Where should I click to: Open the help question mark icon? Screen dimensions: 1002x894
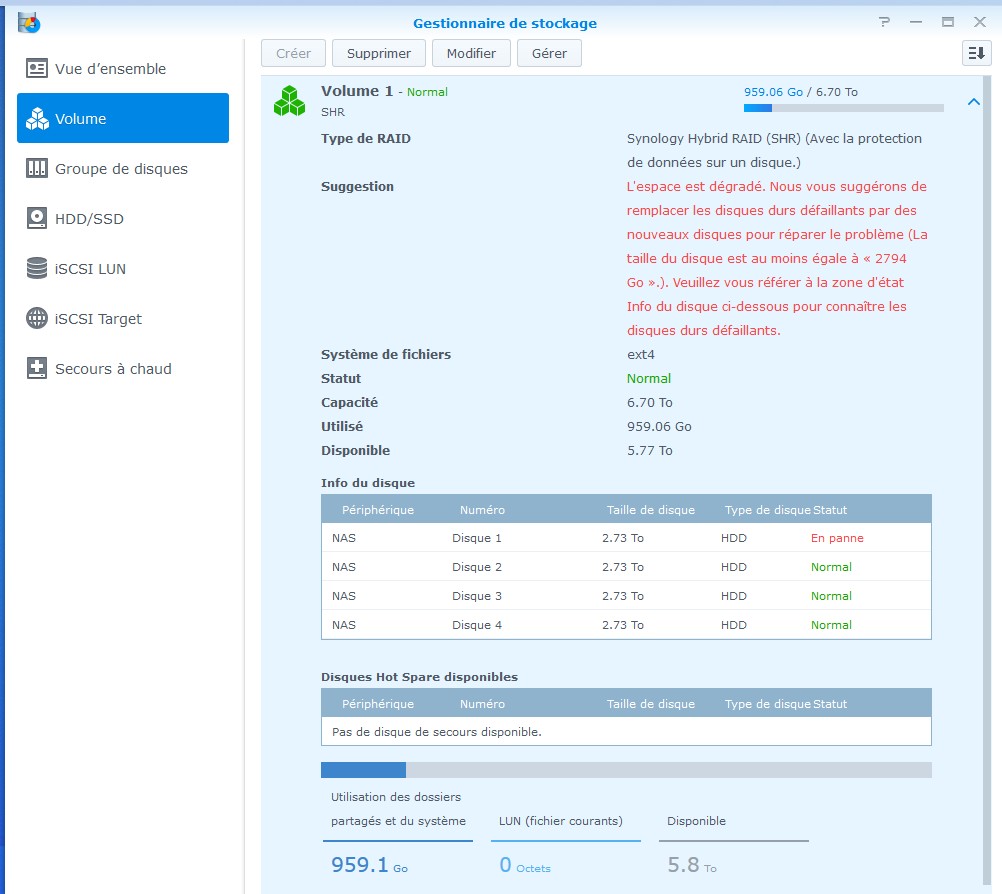click(x=884, y=22)
